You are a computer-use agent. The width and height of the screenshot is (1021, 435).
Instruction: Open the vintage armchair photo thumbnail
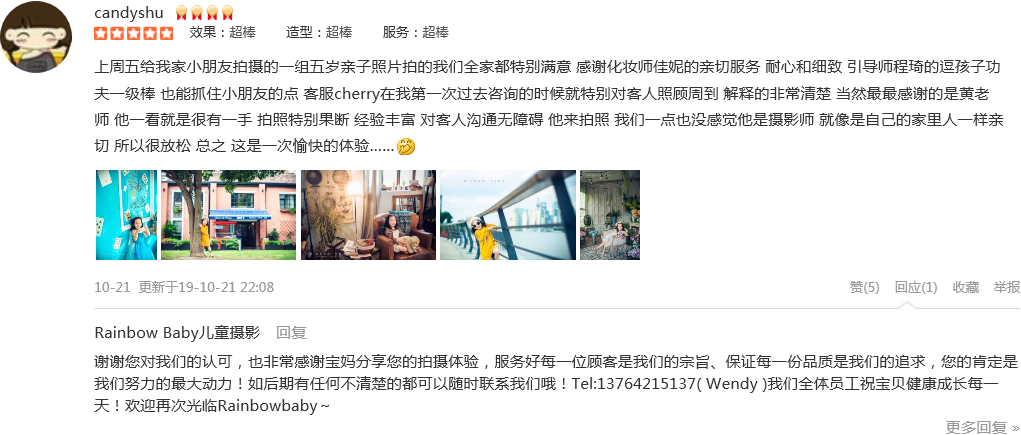click(x=369, y=215)
